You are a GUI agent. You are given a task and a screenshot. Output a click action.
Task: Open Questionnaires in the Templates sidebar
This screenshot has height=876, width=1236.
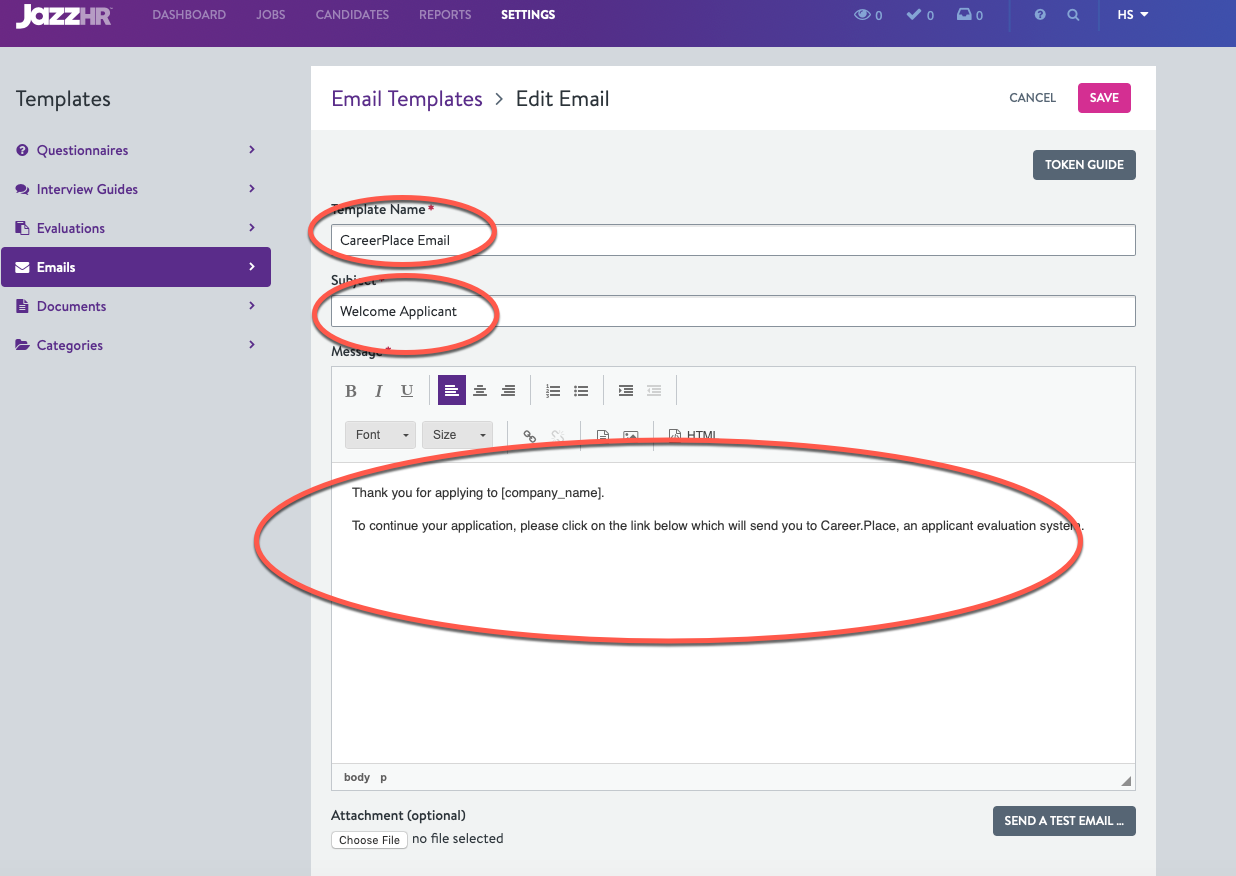pos(82,150)
